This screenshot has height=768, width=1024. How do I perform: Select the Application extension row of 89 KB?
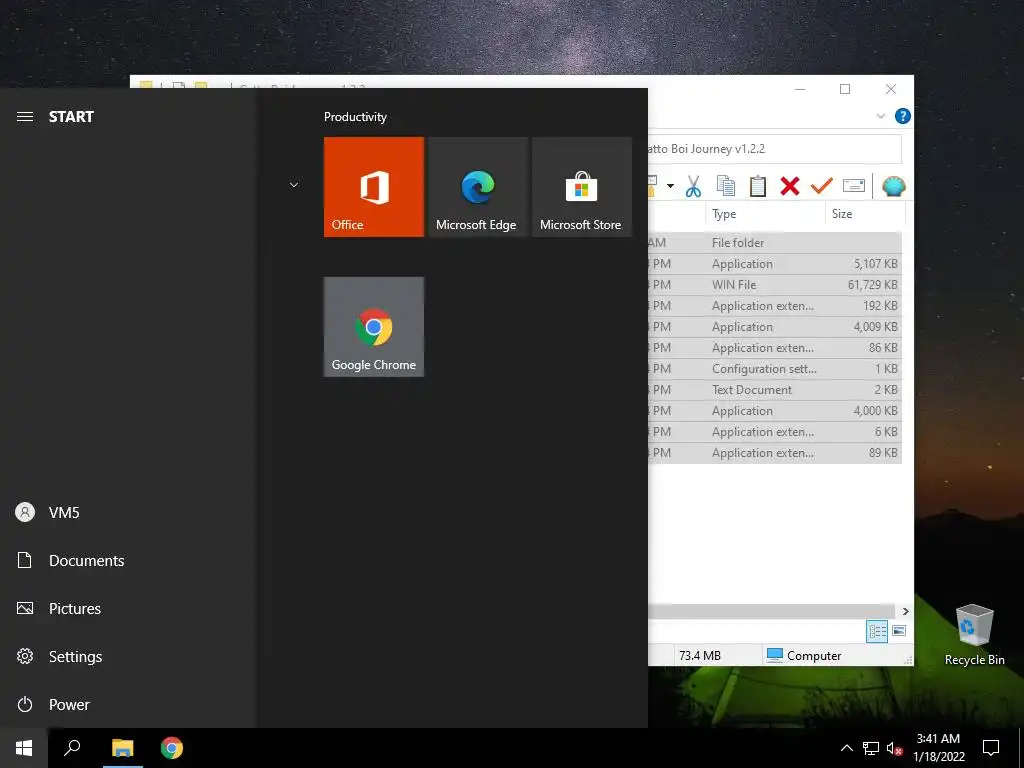pyautogui.click(x=775, y=453)
